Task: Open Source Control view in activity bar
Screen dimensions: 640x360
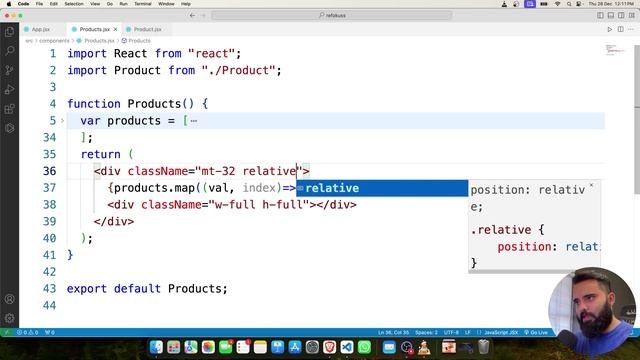Action: [9, 70]
